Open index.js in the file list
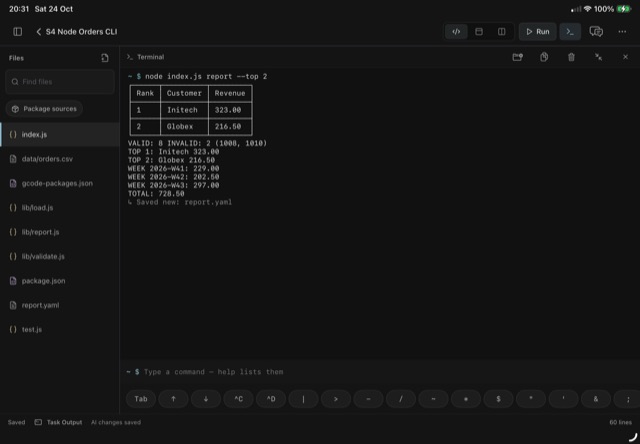This screenshot has height=444, width=640. [60, 134]
